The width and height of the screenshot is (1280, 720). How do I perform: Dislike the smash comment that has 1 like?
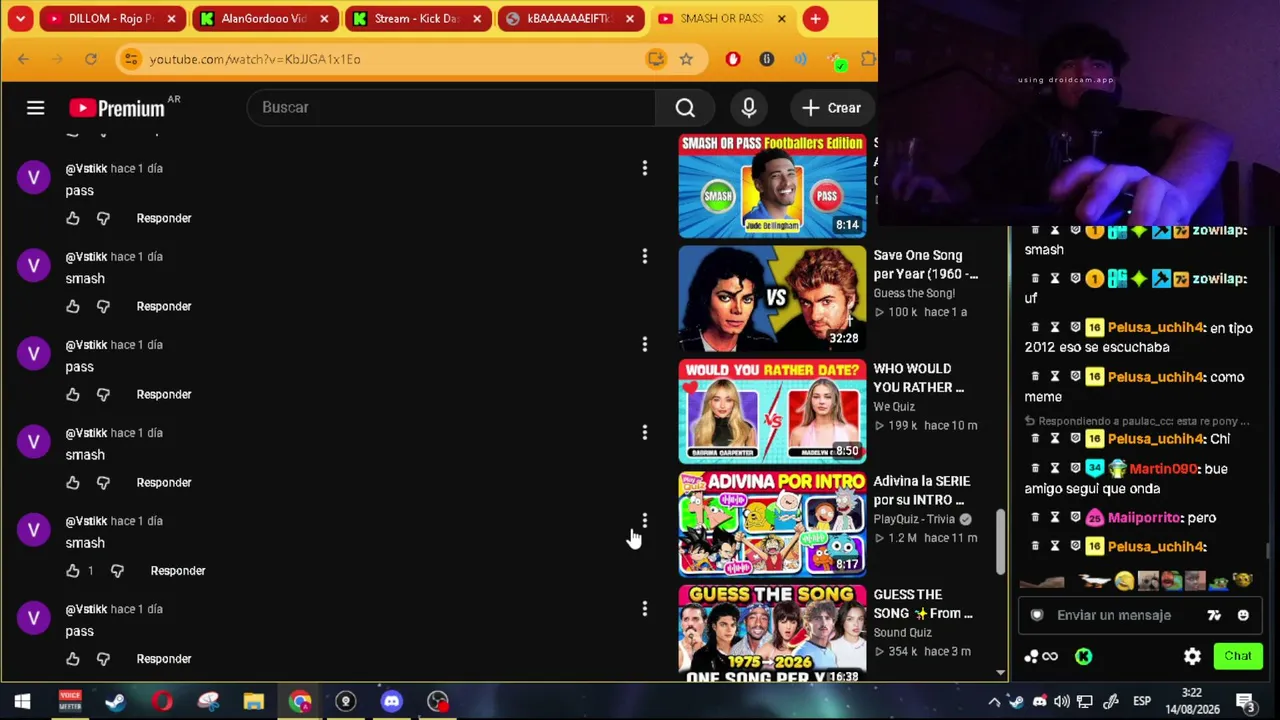(117, 571)
